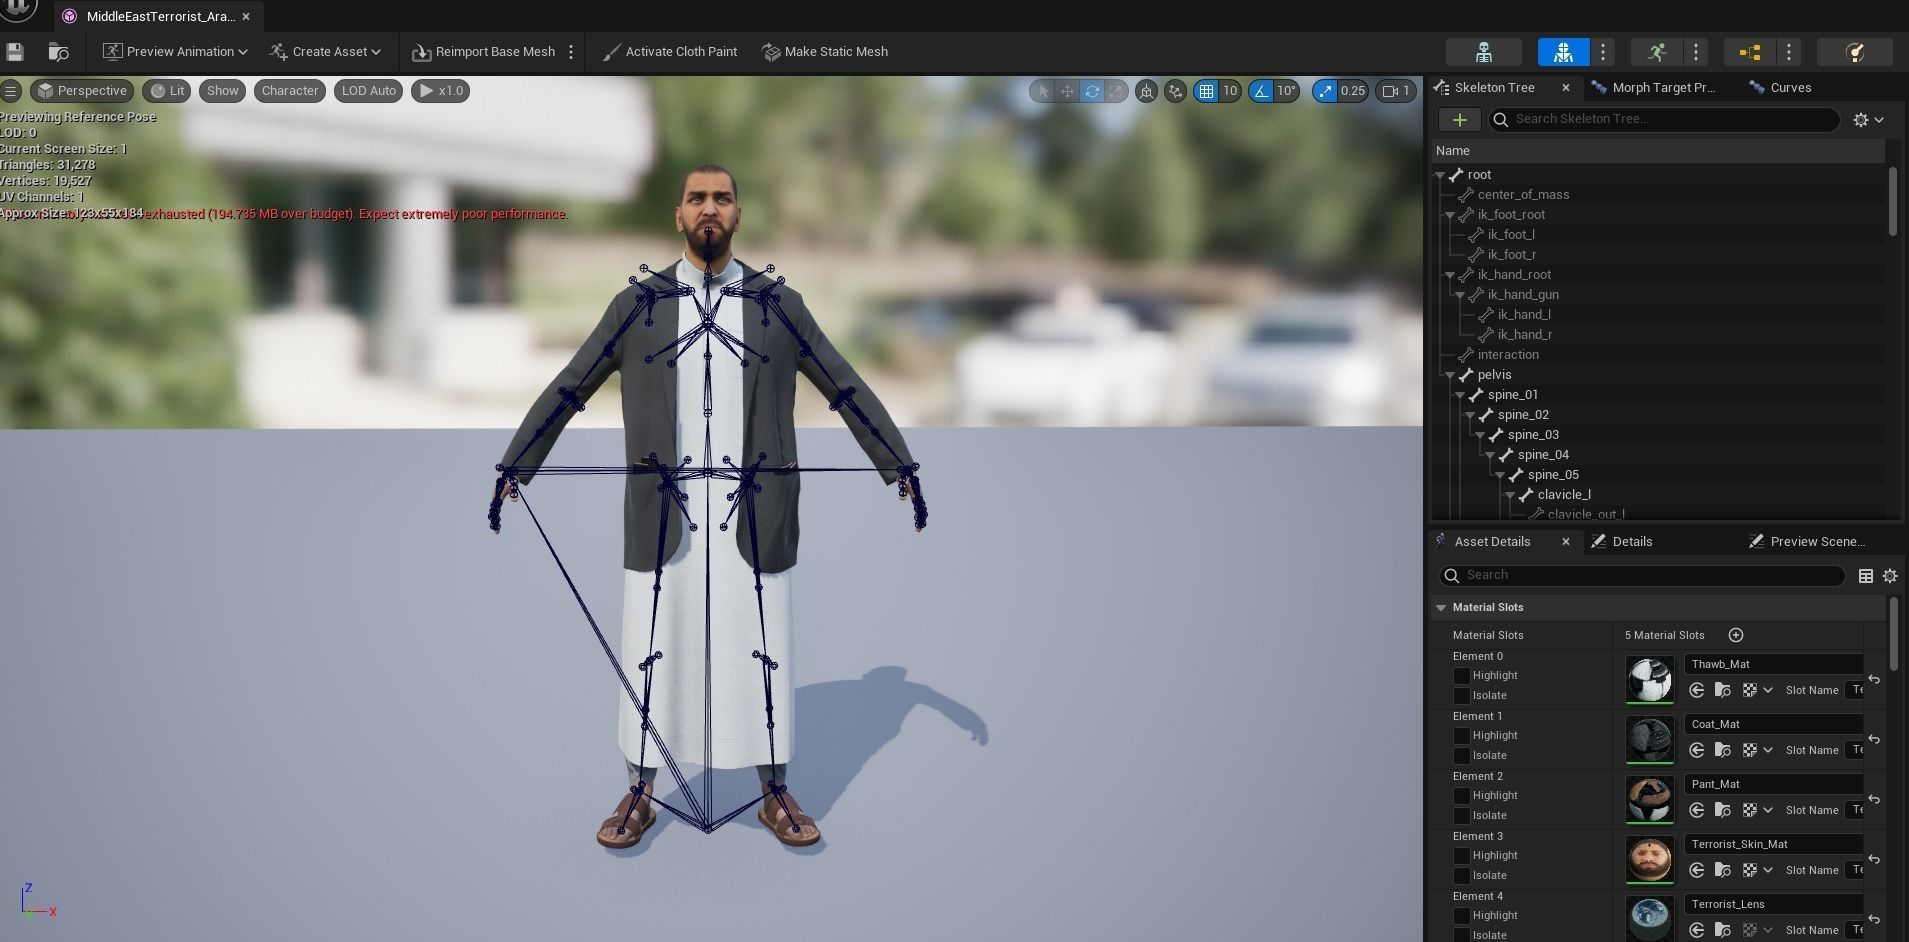Image resolution: width=1909 pixels, height=942 pixels.
Task: Enable Isolate checkbox for Element 2
Action: coord(1461,815)
